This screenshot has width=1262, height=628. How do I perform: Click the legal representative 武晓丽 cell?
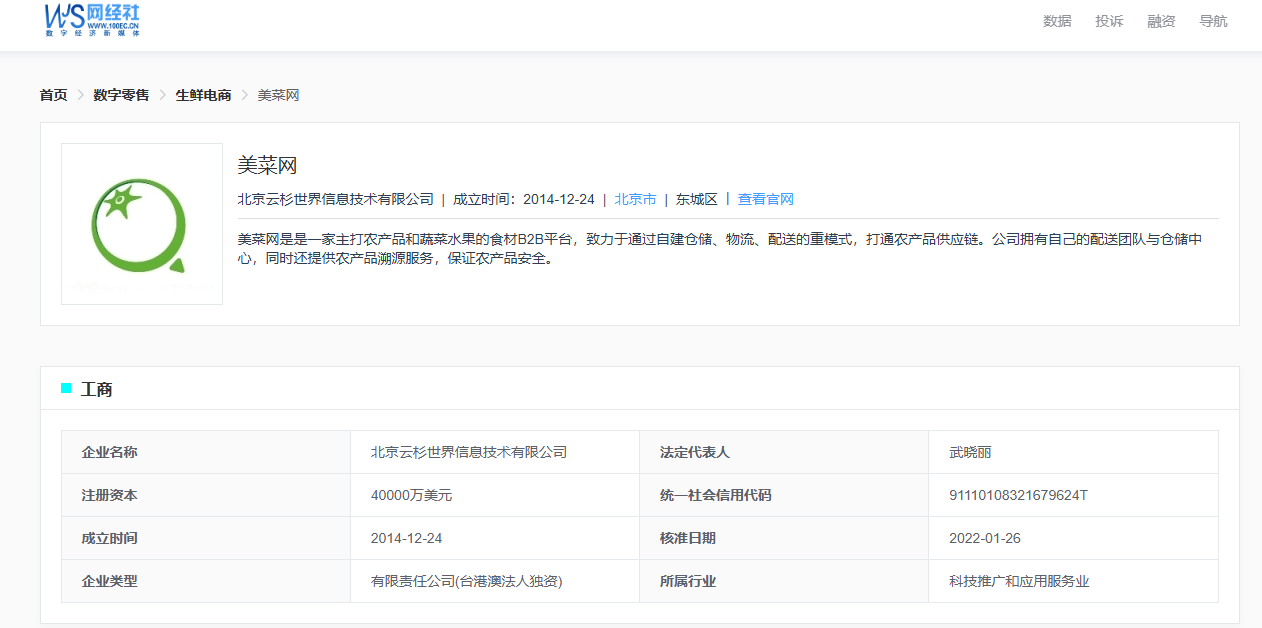point(970,452)
